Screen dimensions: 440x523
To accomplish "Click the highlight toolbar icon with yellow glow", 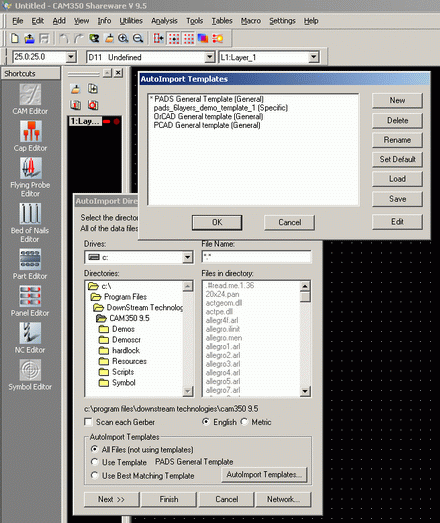I will click(218, 38).
